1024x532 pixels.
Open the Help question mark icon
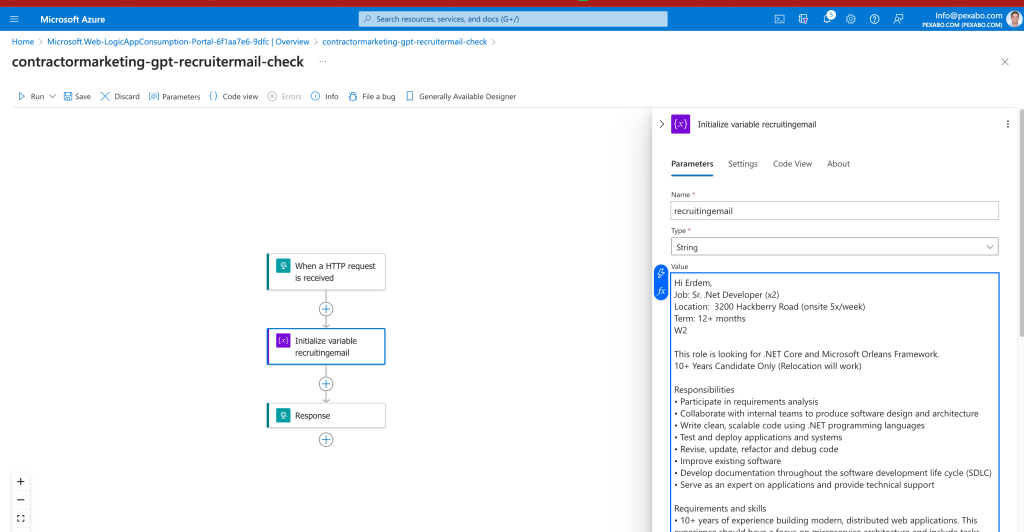(874, 20)
